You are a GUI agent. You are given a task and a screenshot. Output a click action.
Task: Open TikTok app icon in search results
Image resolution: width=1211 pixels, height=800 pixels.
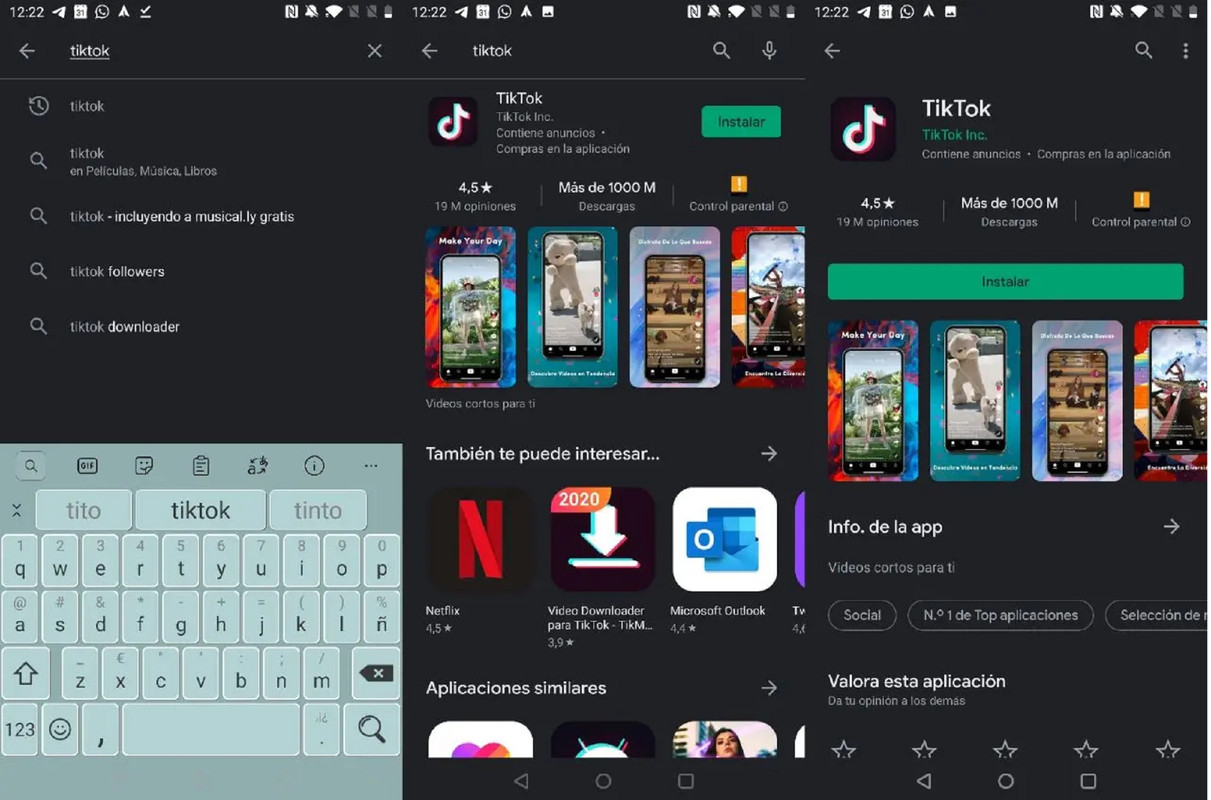tap(453, 122)
